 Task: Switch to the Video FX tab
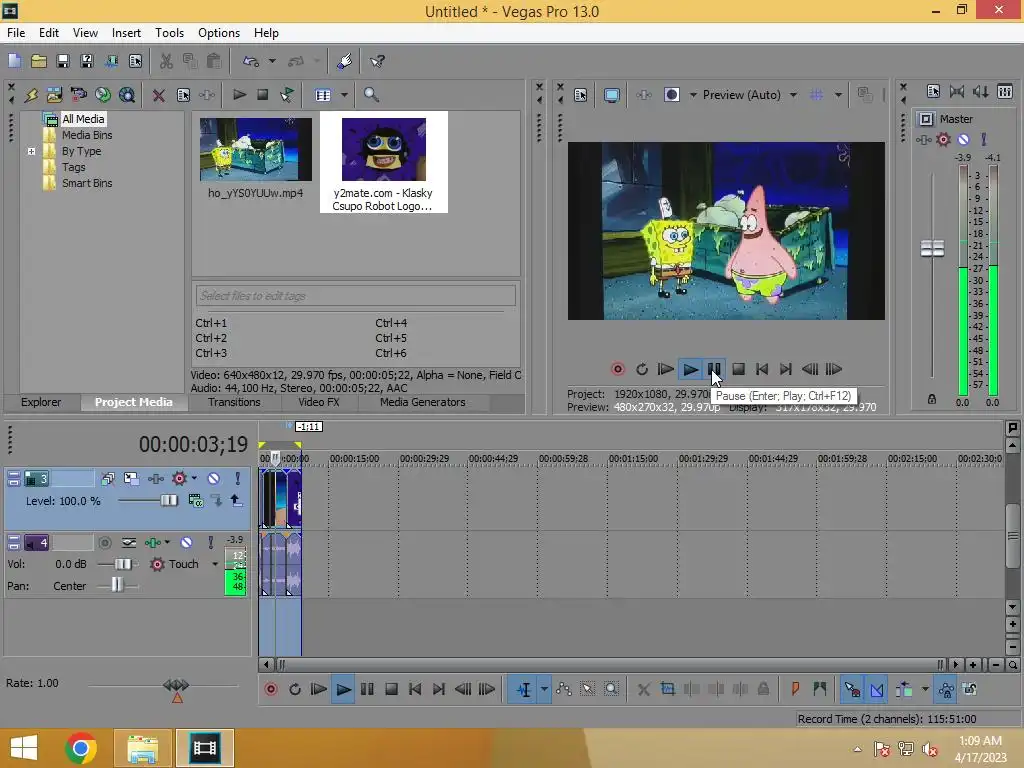coord(319,402)
